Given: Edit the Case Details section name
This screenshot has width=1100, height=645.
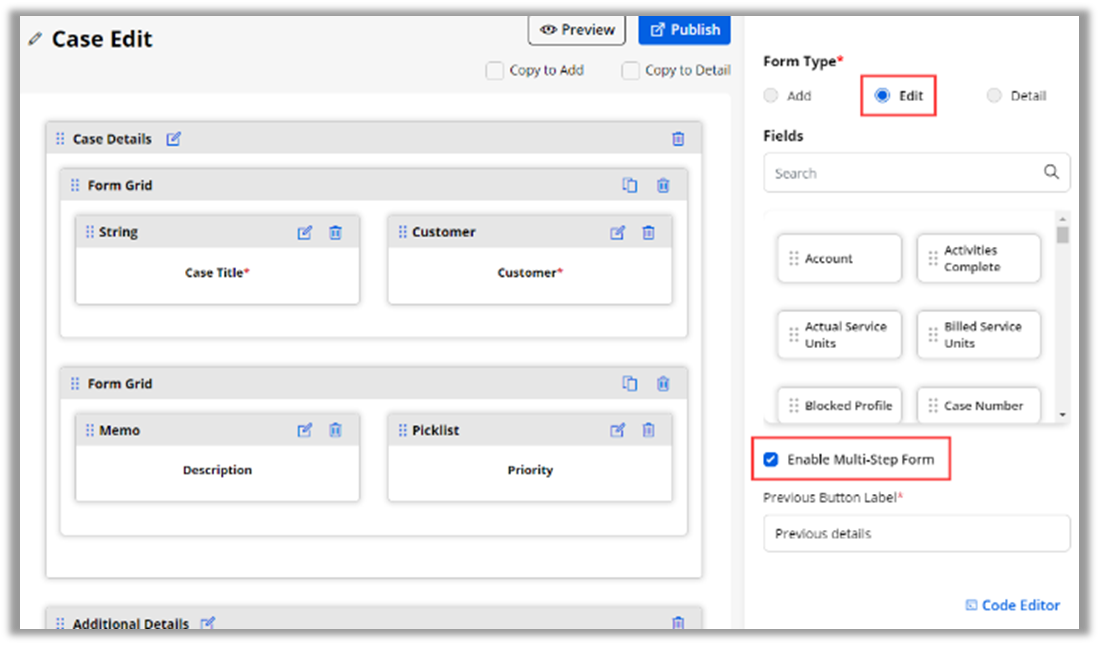Looking at the screenshot, I should pyautogui.click(x=174, y=139).
